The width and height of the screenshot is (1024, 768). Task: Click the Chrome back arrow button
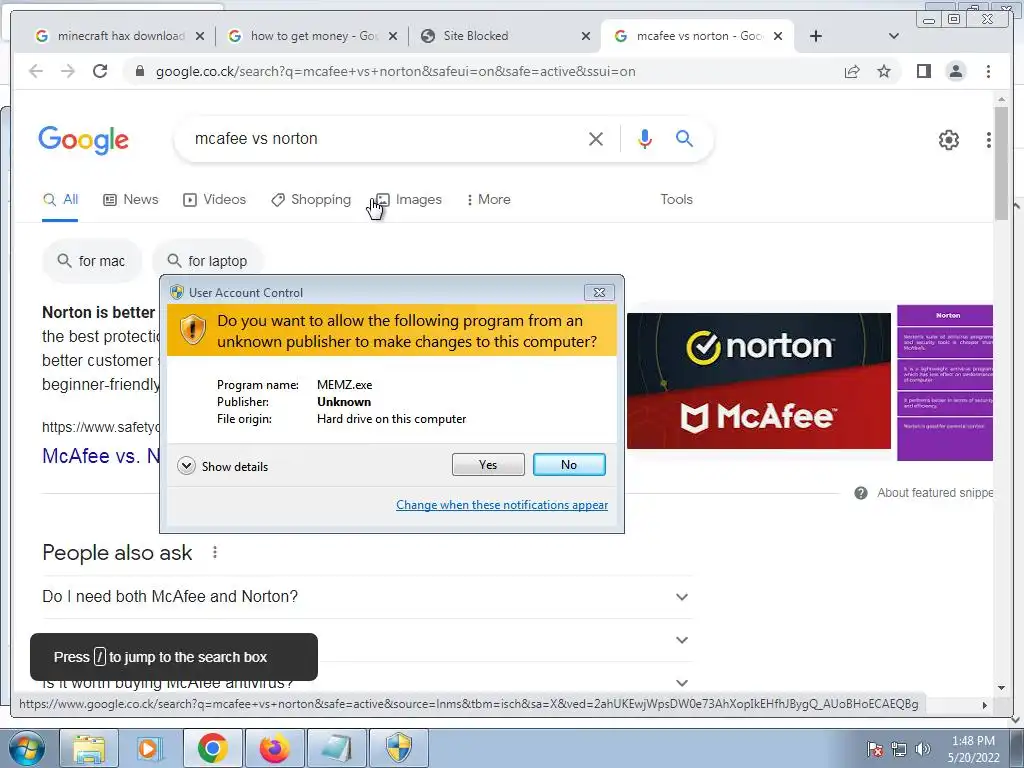click(x=36, y=71)
